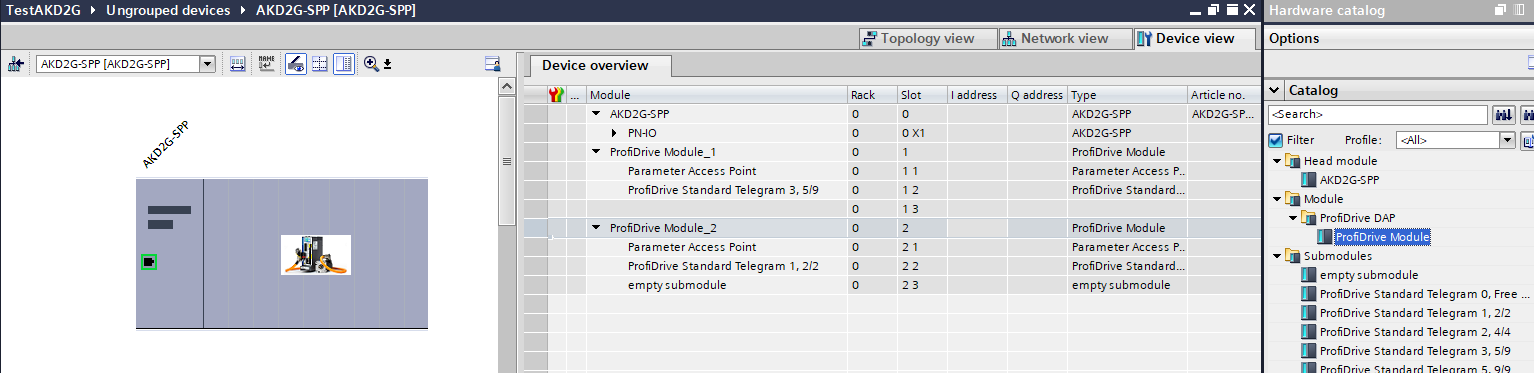The width and height of the screenshot is (1534, 373).
Task: Click the device NAME assign icon
Action: click(x=266, y=64)
